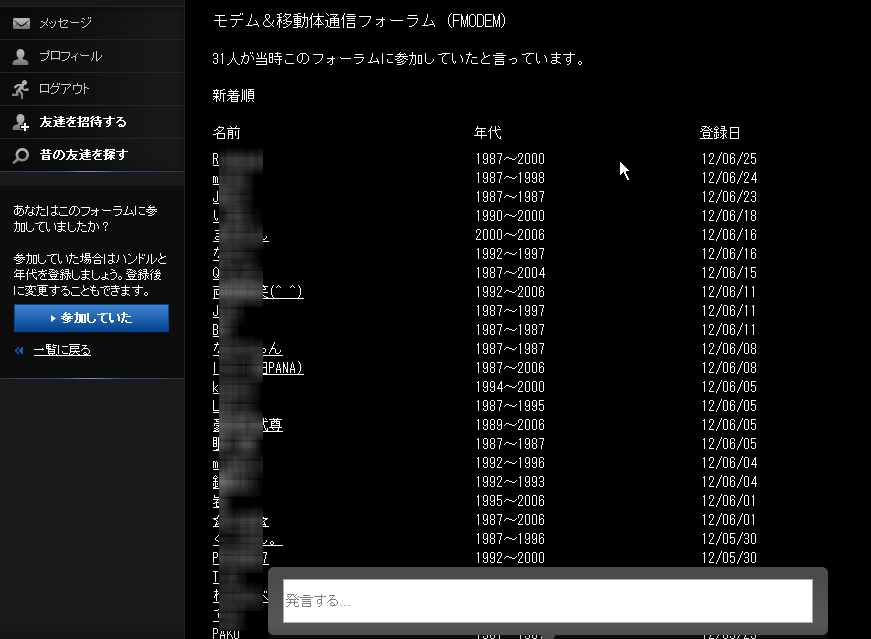Click the magnifier icon beside 昔の友達を探す
871x639 pixels.
(21, 155)
